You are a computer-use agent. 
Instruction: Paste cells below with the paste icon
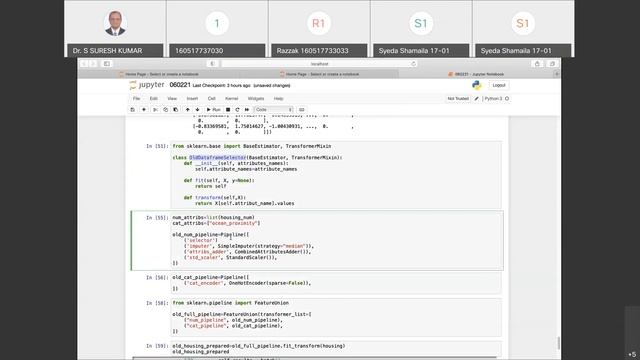coord(176,110)
